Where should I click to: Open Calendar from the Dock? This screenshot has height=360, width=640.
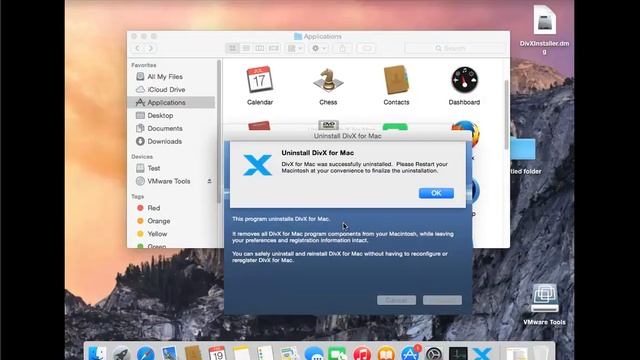pos(217,353)
